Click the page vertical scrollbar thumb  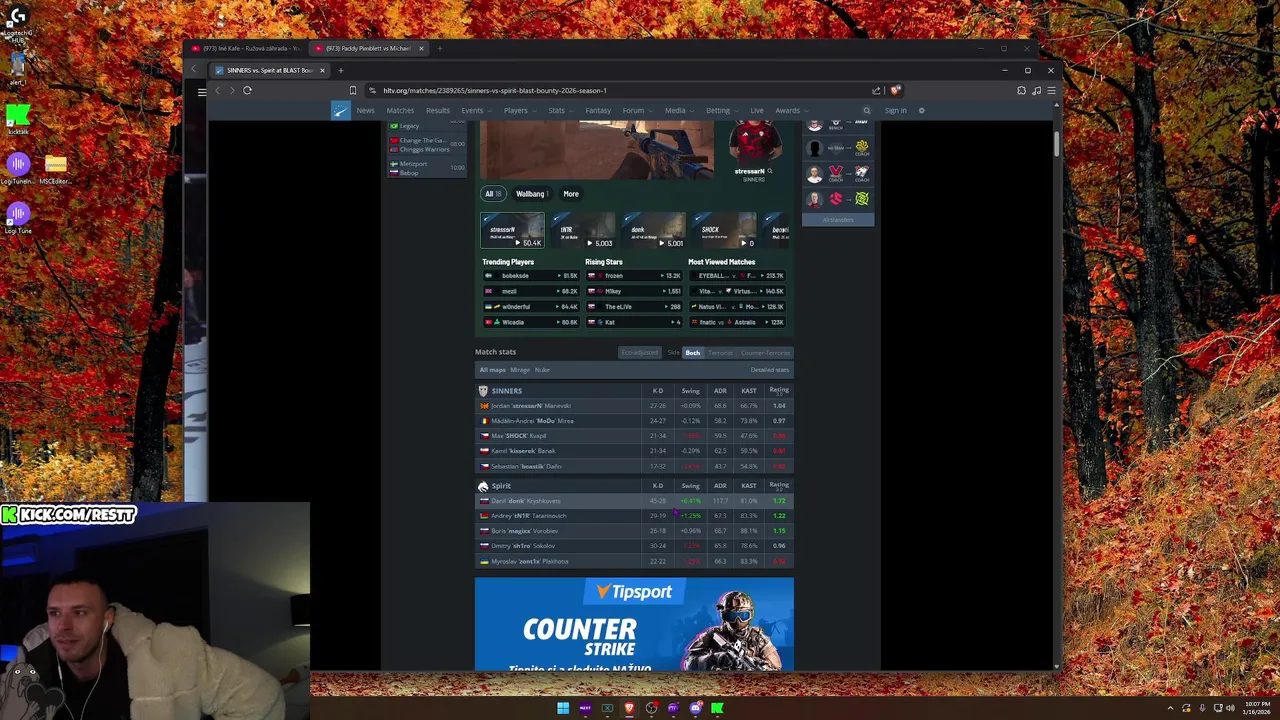tap(1055, 142)
